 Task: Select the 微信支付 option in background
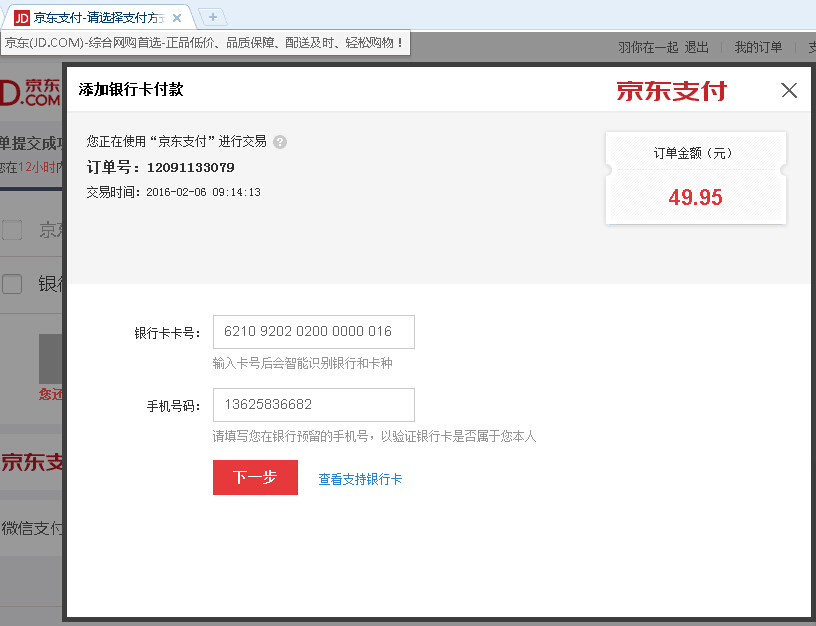31,528
